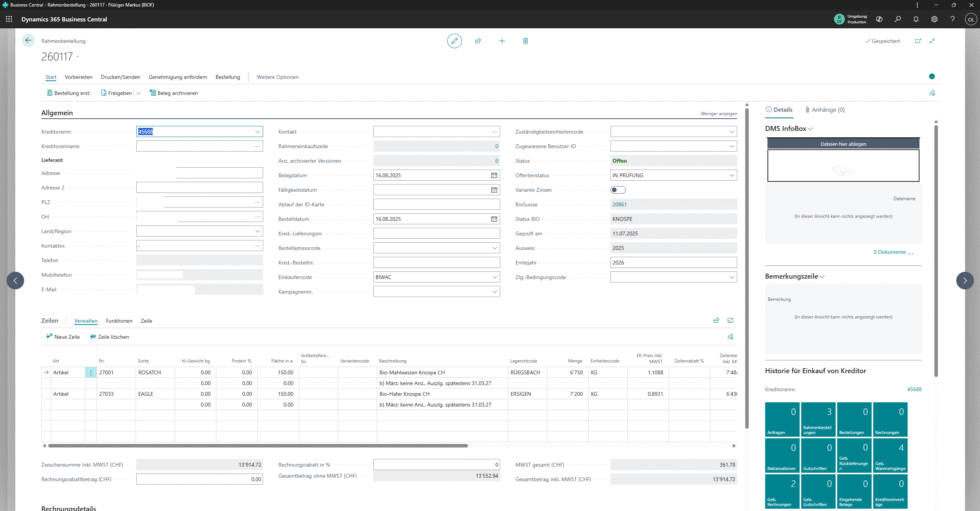980x511 pixels.
Task: Open the settings gear in top bar
Action: (x=934, y=19)
